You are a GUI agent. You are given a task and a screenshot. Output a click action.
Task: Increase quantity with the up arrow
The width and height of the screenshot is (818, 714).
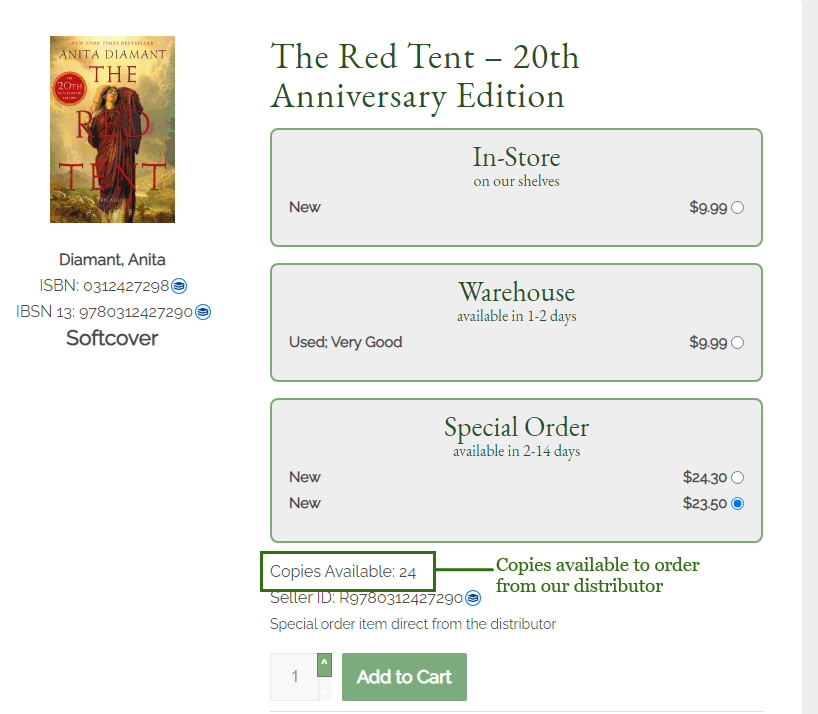(x=324, y=665)
